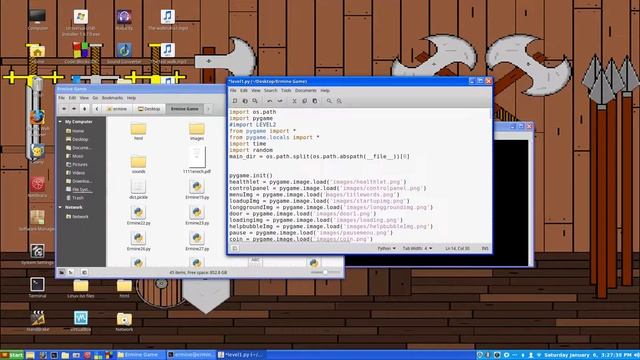Open the terminal window button in the taskbar

[x=191, y=355]
